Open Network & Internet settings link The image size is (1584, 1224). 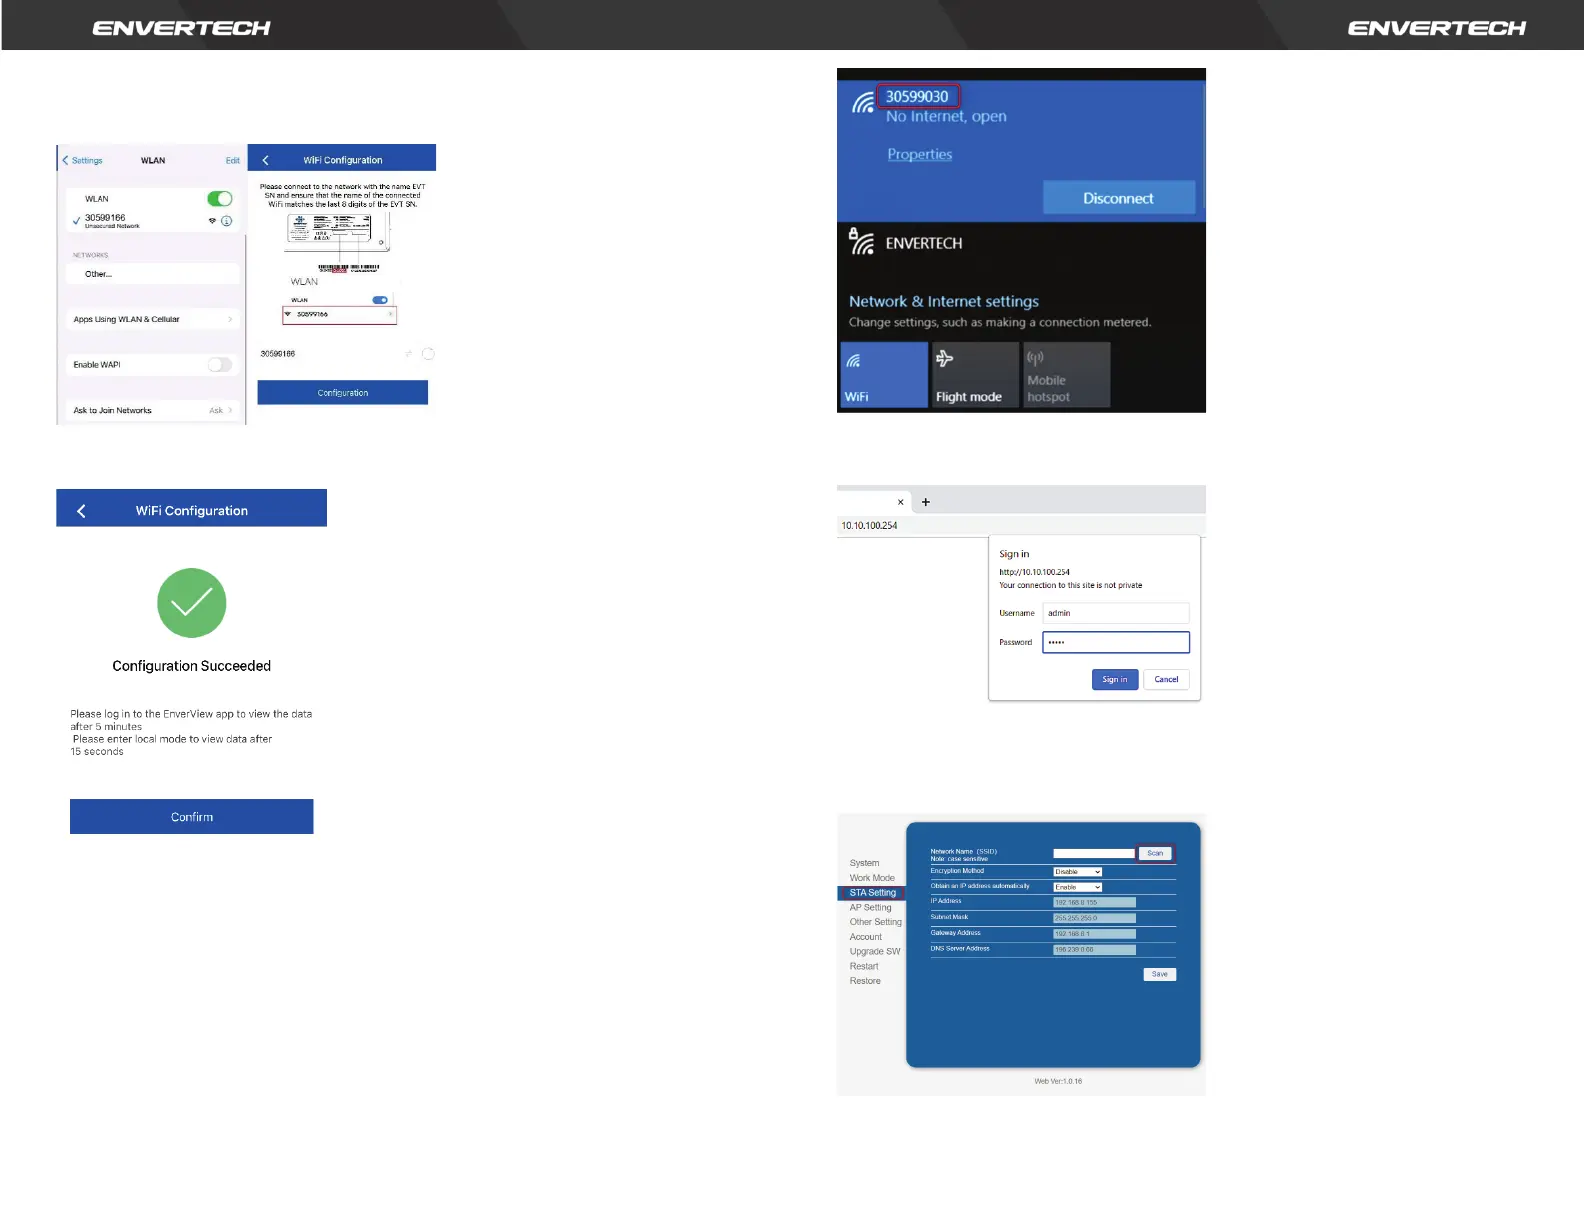coord(944,301)
